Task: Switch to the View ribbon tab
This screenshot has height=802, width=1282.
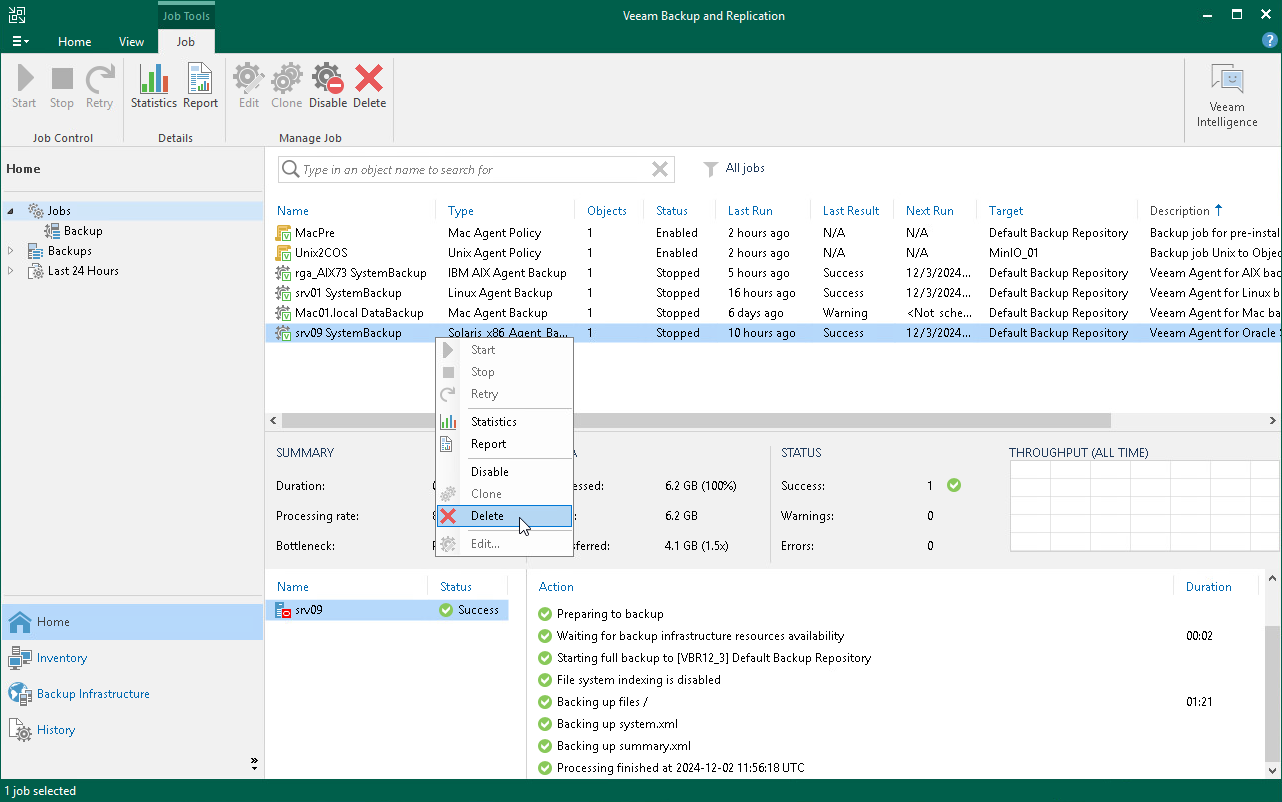Action: [131, 42]
